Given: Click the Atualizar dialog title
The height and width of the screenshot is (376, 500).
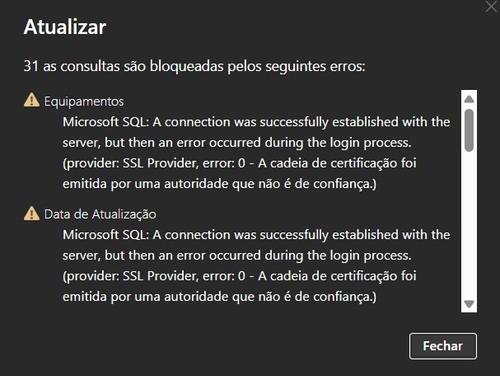Looking at the screenshot, I should (65, 27).
